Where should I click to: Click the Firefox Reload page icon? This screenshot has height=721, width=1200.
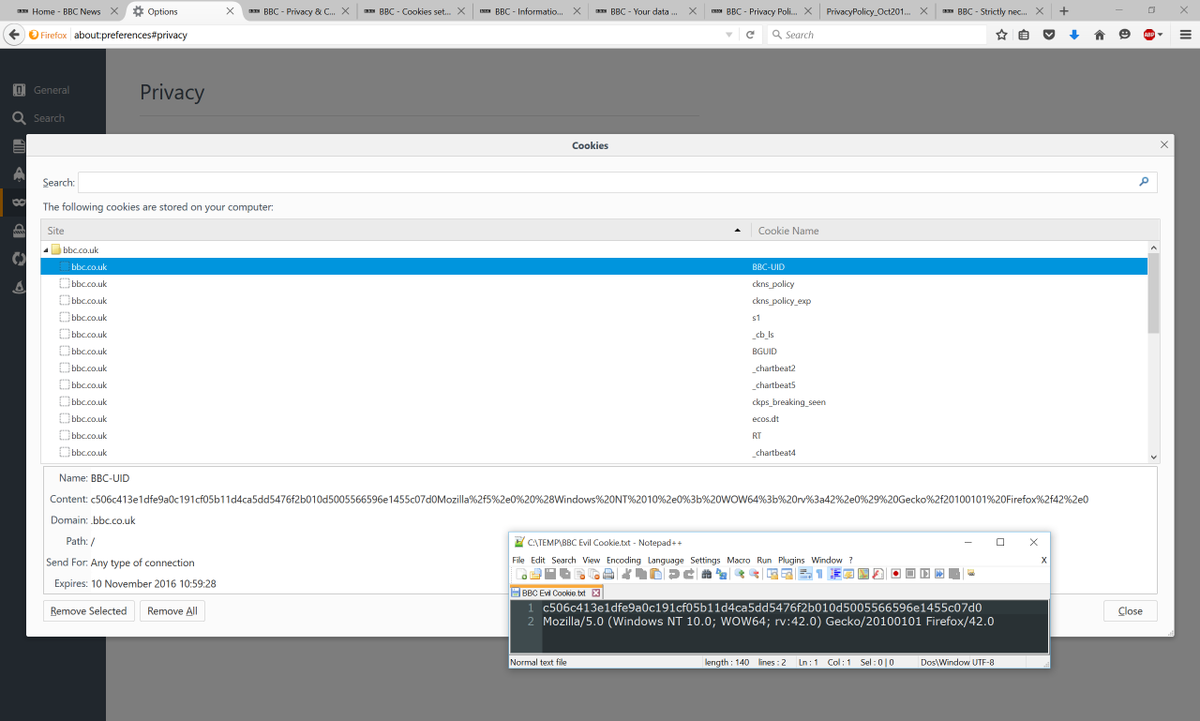751,35
